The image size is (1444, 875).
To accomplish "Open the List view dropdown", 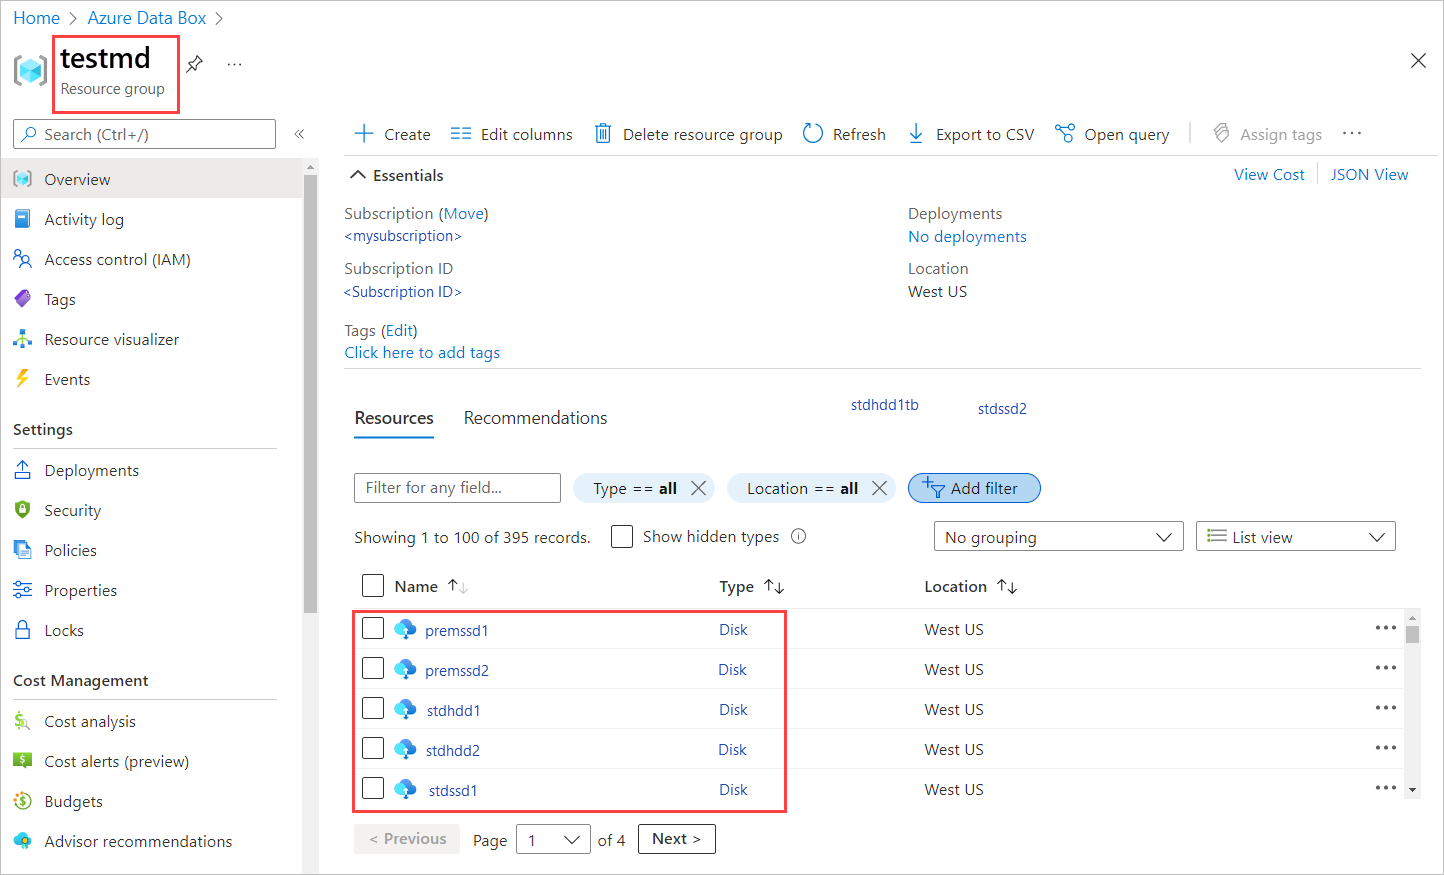I will click(x=1295, y=536).
